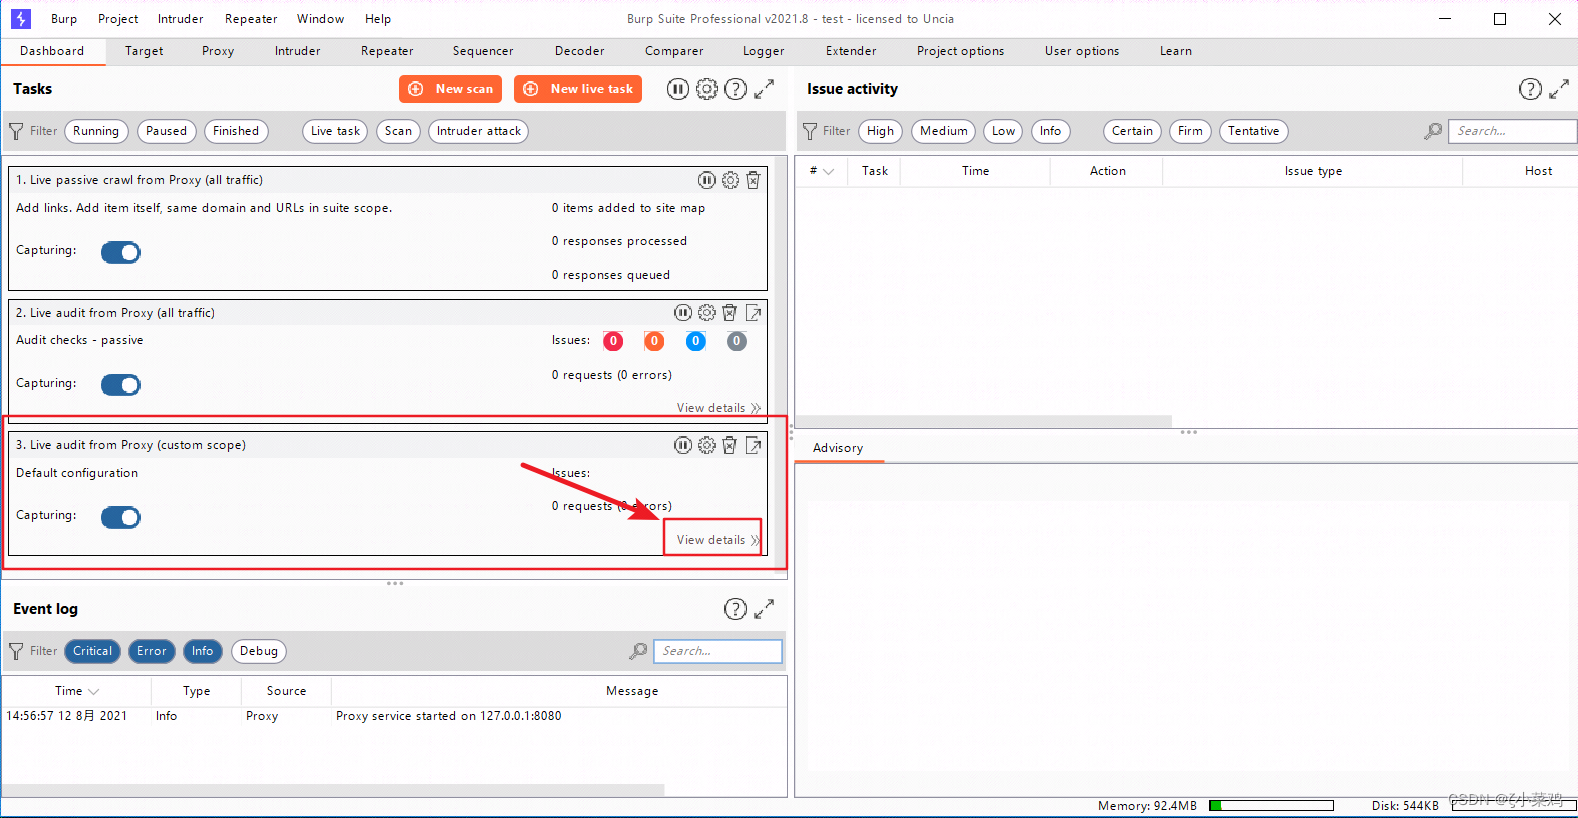Click the Tasks filter funnel icon
The width and height of the screenshot is (1578, 818).
click(16, 131)
